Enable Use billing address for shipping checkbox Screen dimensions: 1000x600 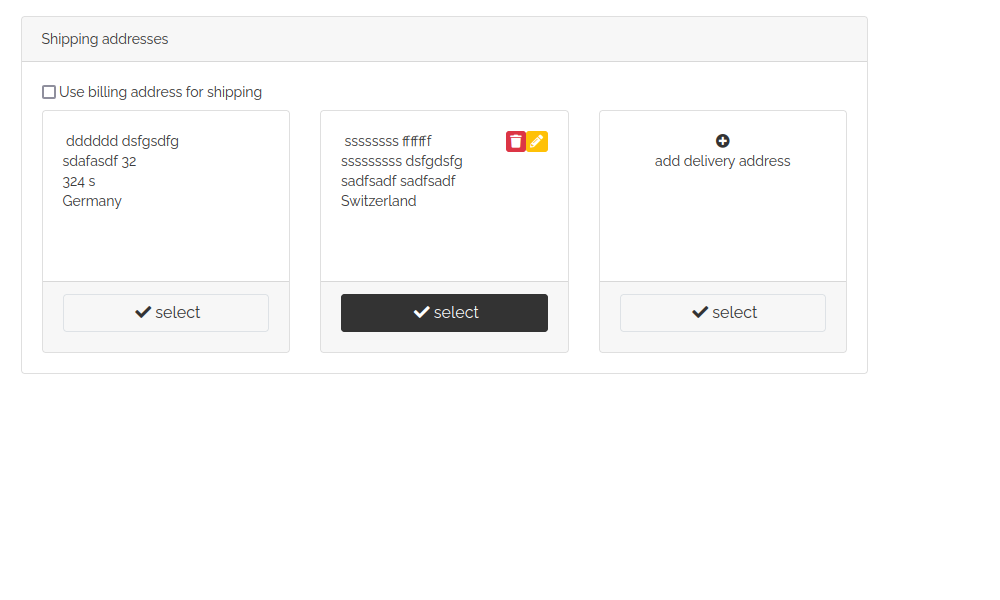point(49,92)
